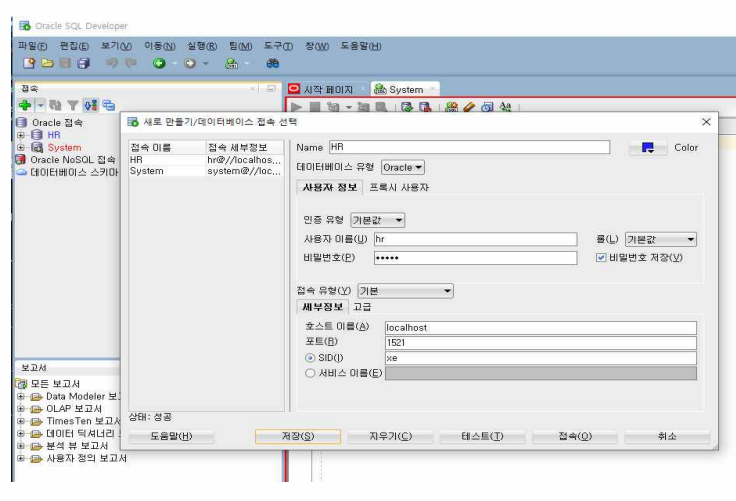Select the 서비스 이름 radio button

click(x=310, y=373)
